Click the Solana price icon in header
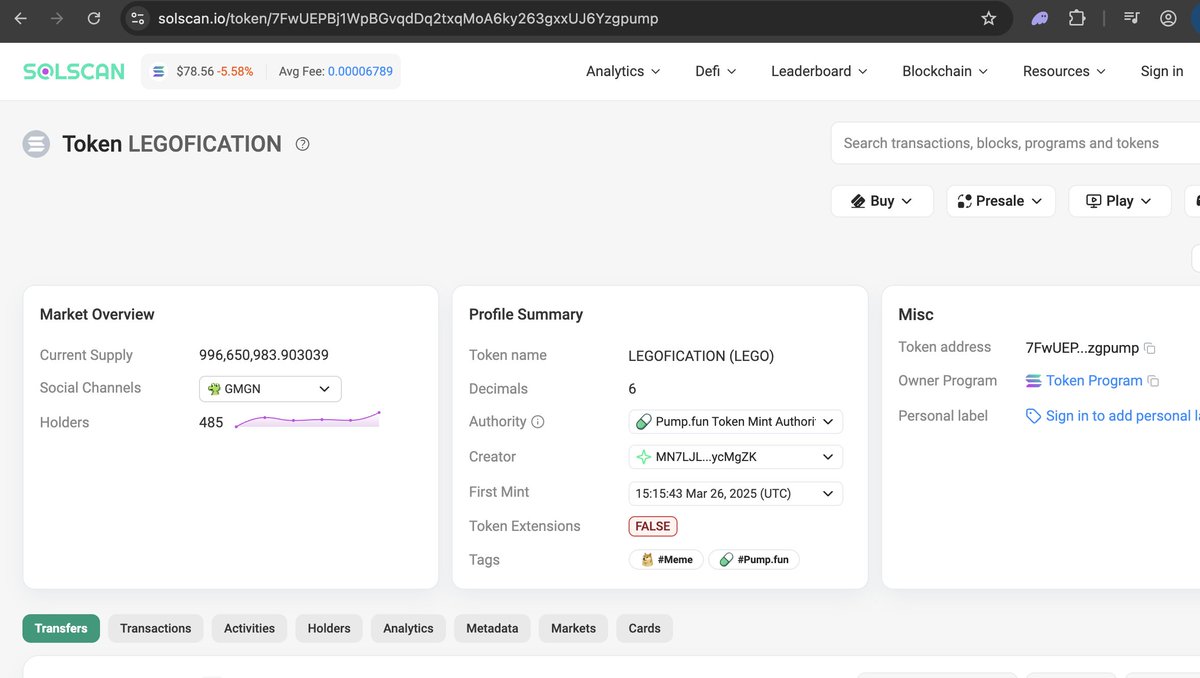Screen dimensions: 1200x678 click(158, 72)
